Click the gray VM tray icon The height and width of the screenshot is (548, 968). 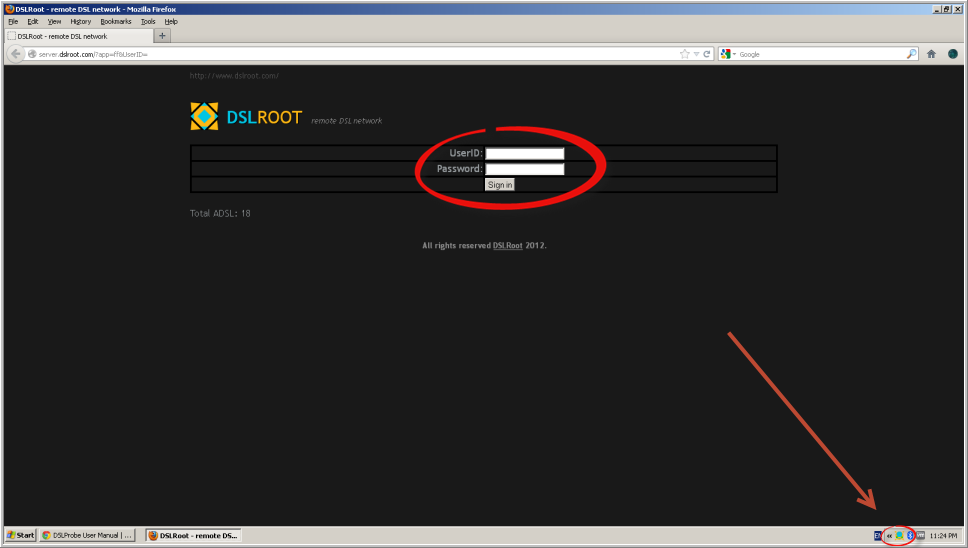tap(920, 536)
